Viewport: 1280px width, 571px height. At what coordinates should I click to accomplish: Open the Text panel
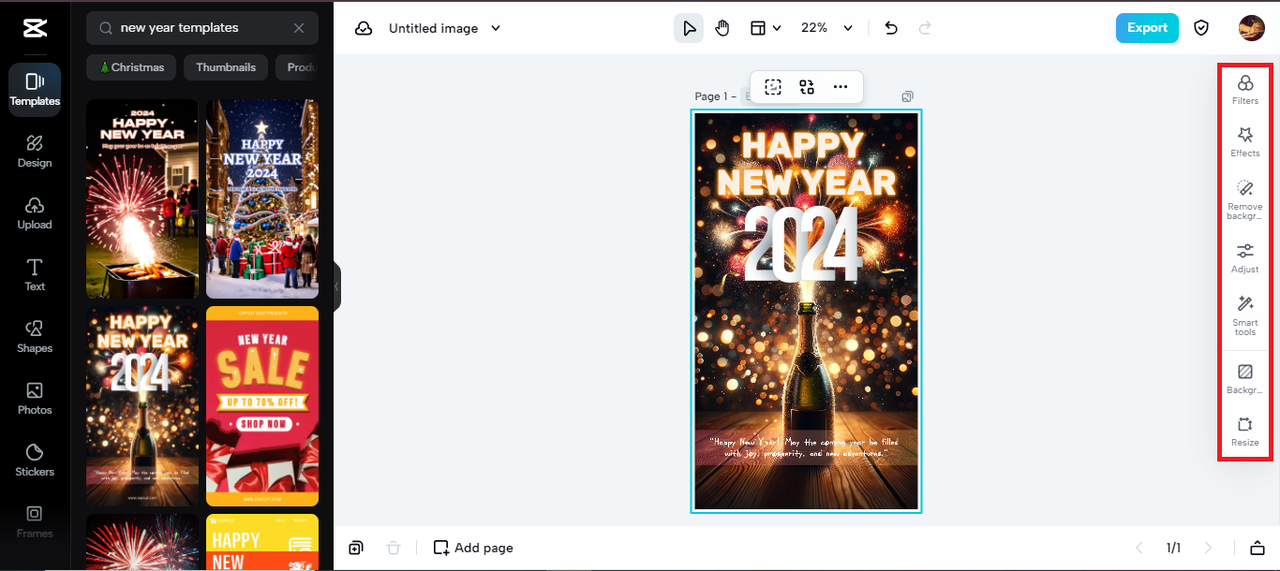point(34,275)
